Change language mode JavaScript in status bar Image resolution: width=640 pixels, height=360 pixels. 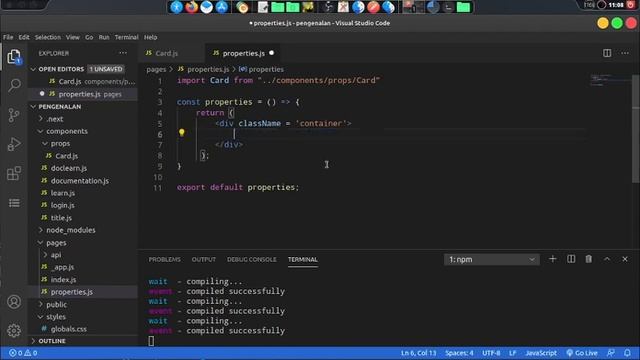coord(541,353)
